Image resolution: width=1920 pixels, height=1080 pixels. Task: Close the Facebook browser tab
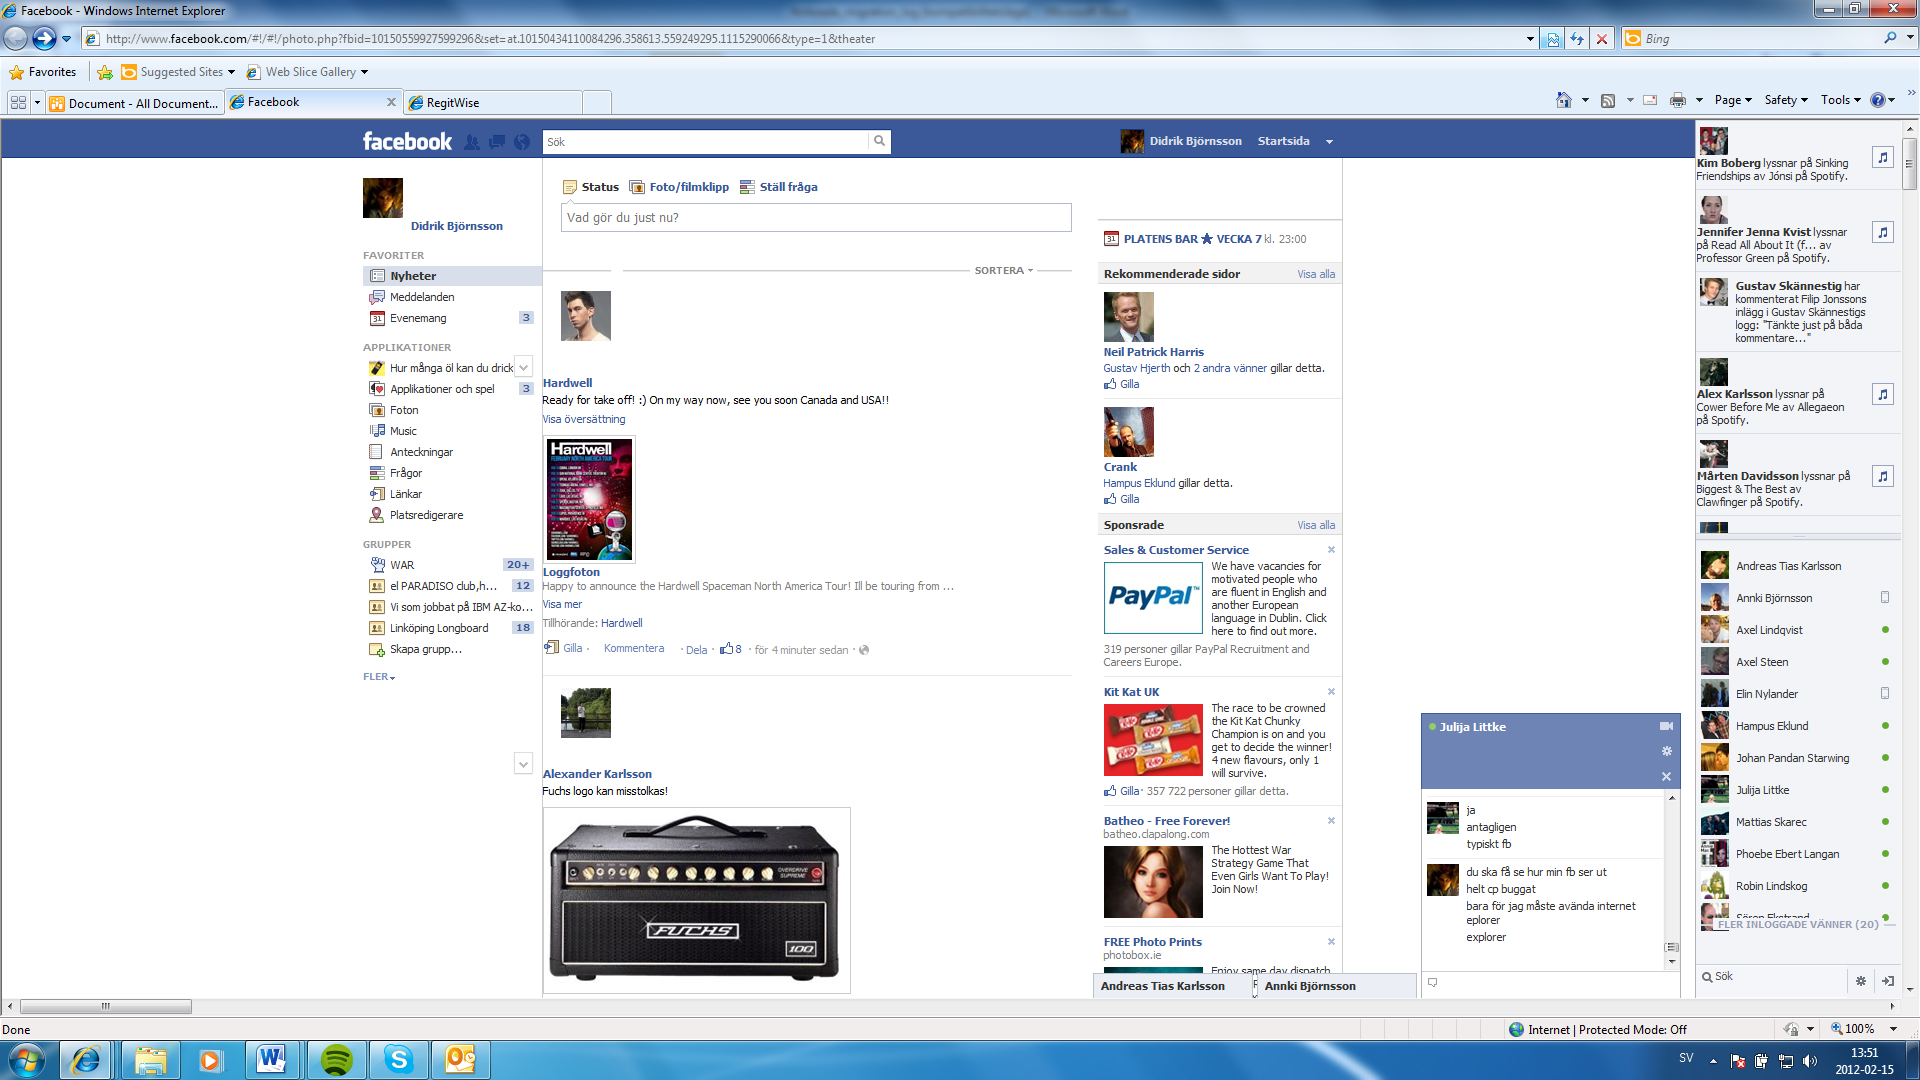coord(391,102)
